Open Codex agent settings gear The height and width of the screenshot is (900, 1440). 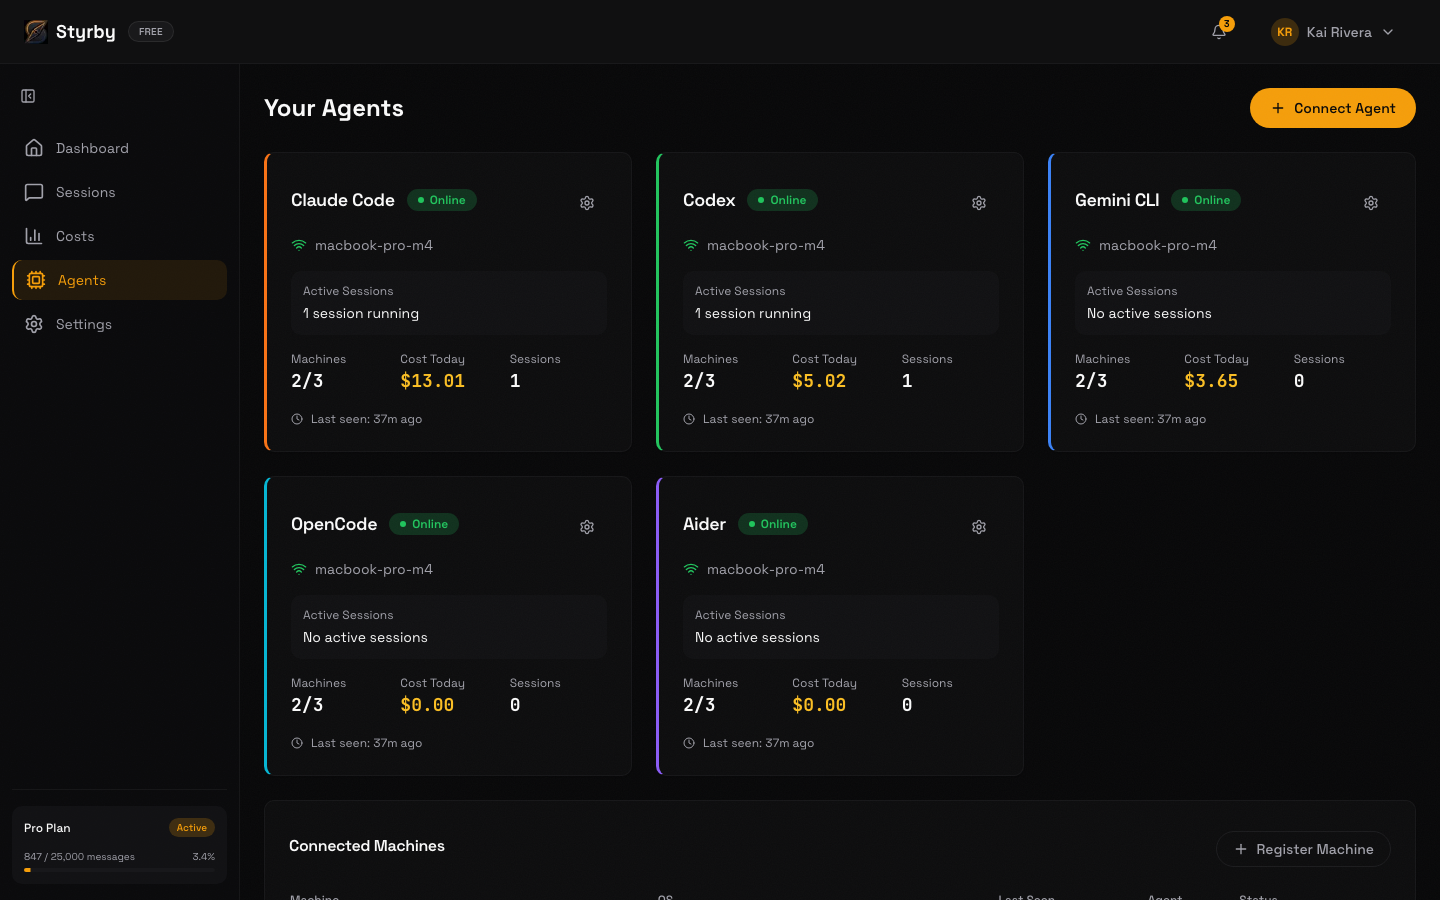[x=979, y=203]
